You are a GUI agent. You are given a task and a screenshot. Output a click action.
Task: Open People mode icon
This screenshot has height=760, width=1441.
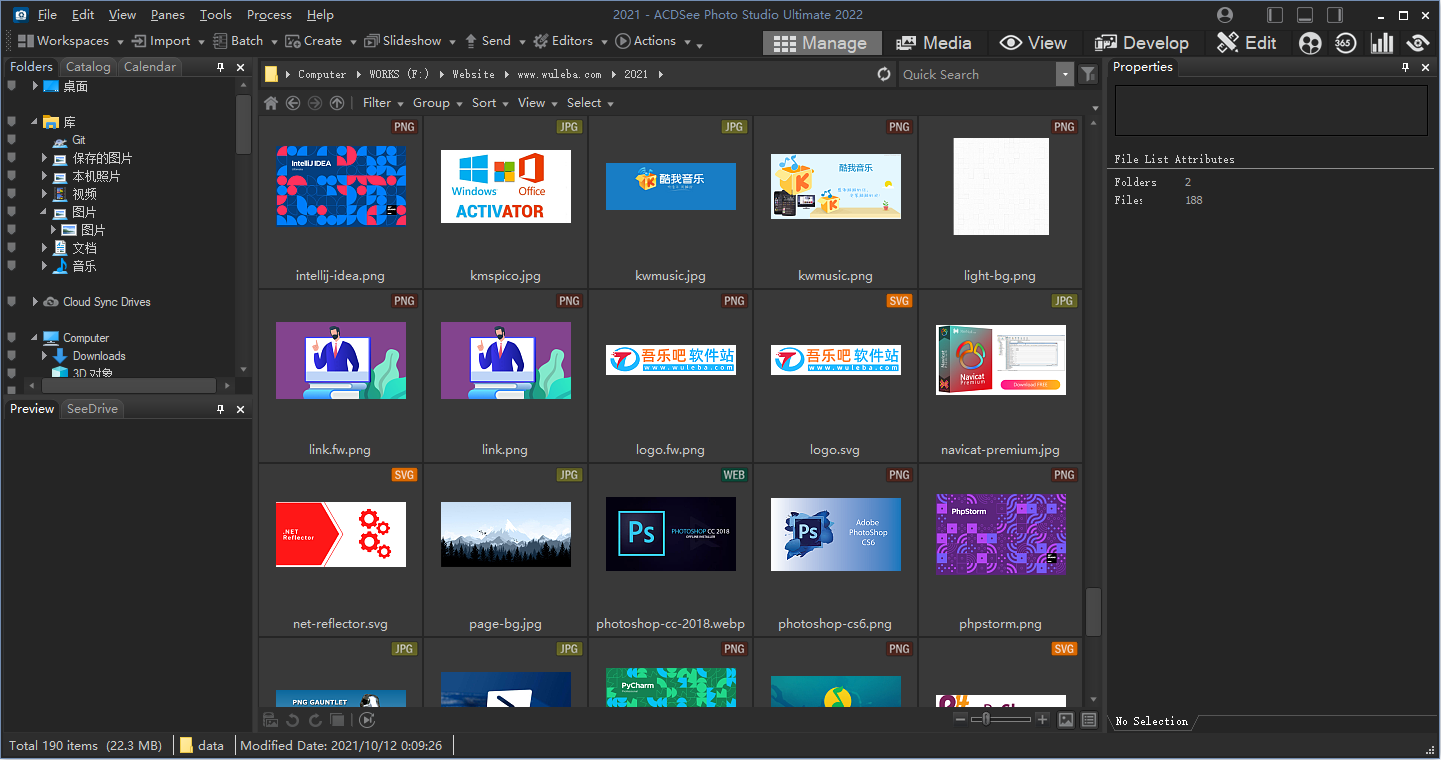[x=1310, y=43]
